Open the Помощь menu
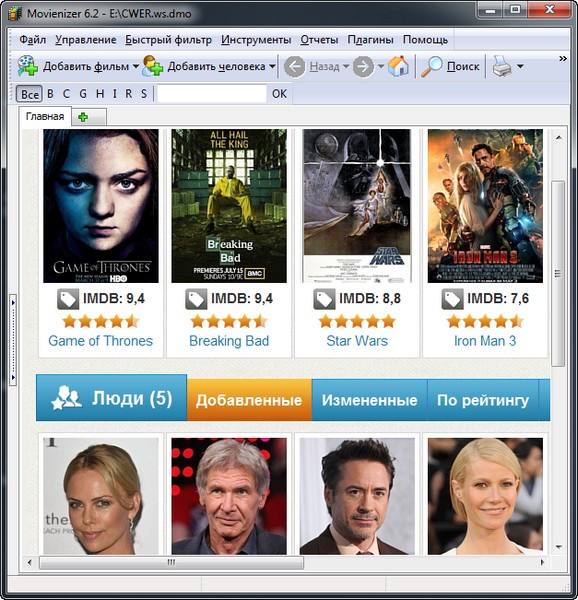578x600 pixels. pos(425,40)
